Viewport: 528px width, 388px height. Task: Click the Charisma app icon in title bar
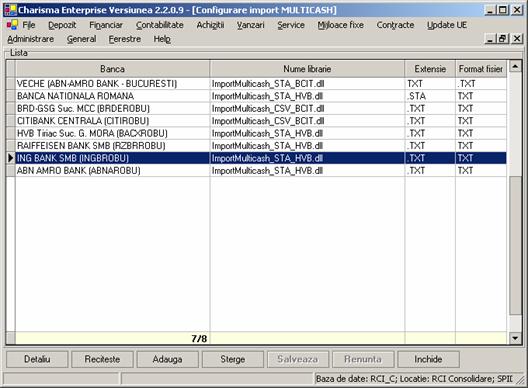pyautogui.click(x=10, y=10)
